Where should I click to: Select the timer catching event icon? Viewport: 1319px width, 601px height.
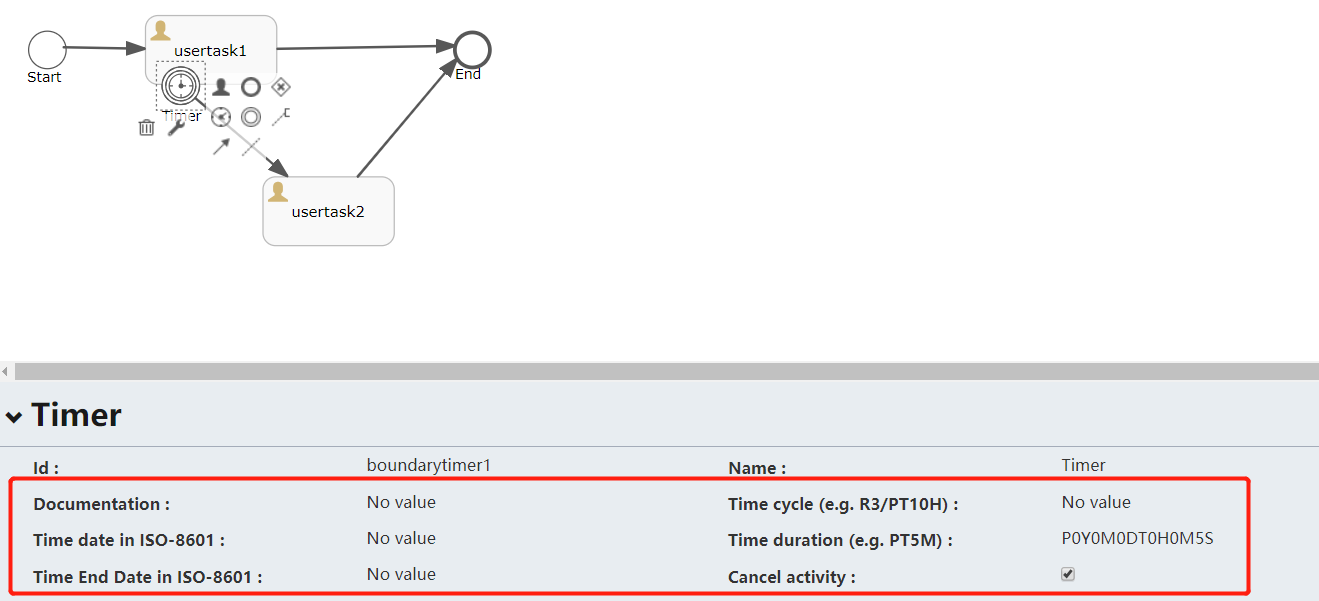(221, 116)
